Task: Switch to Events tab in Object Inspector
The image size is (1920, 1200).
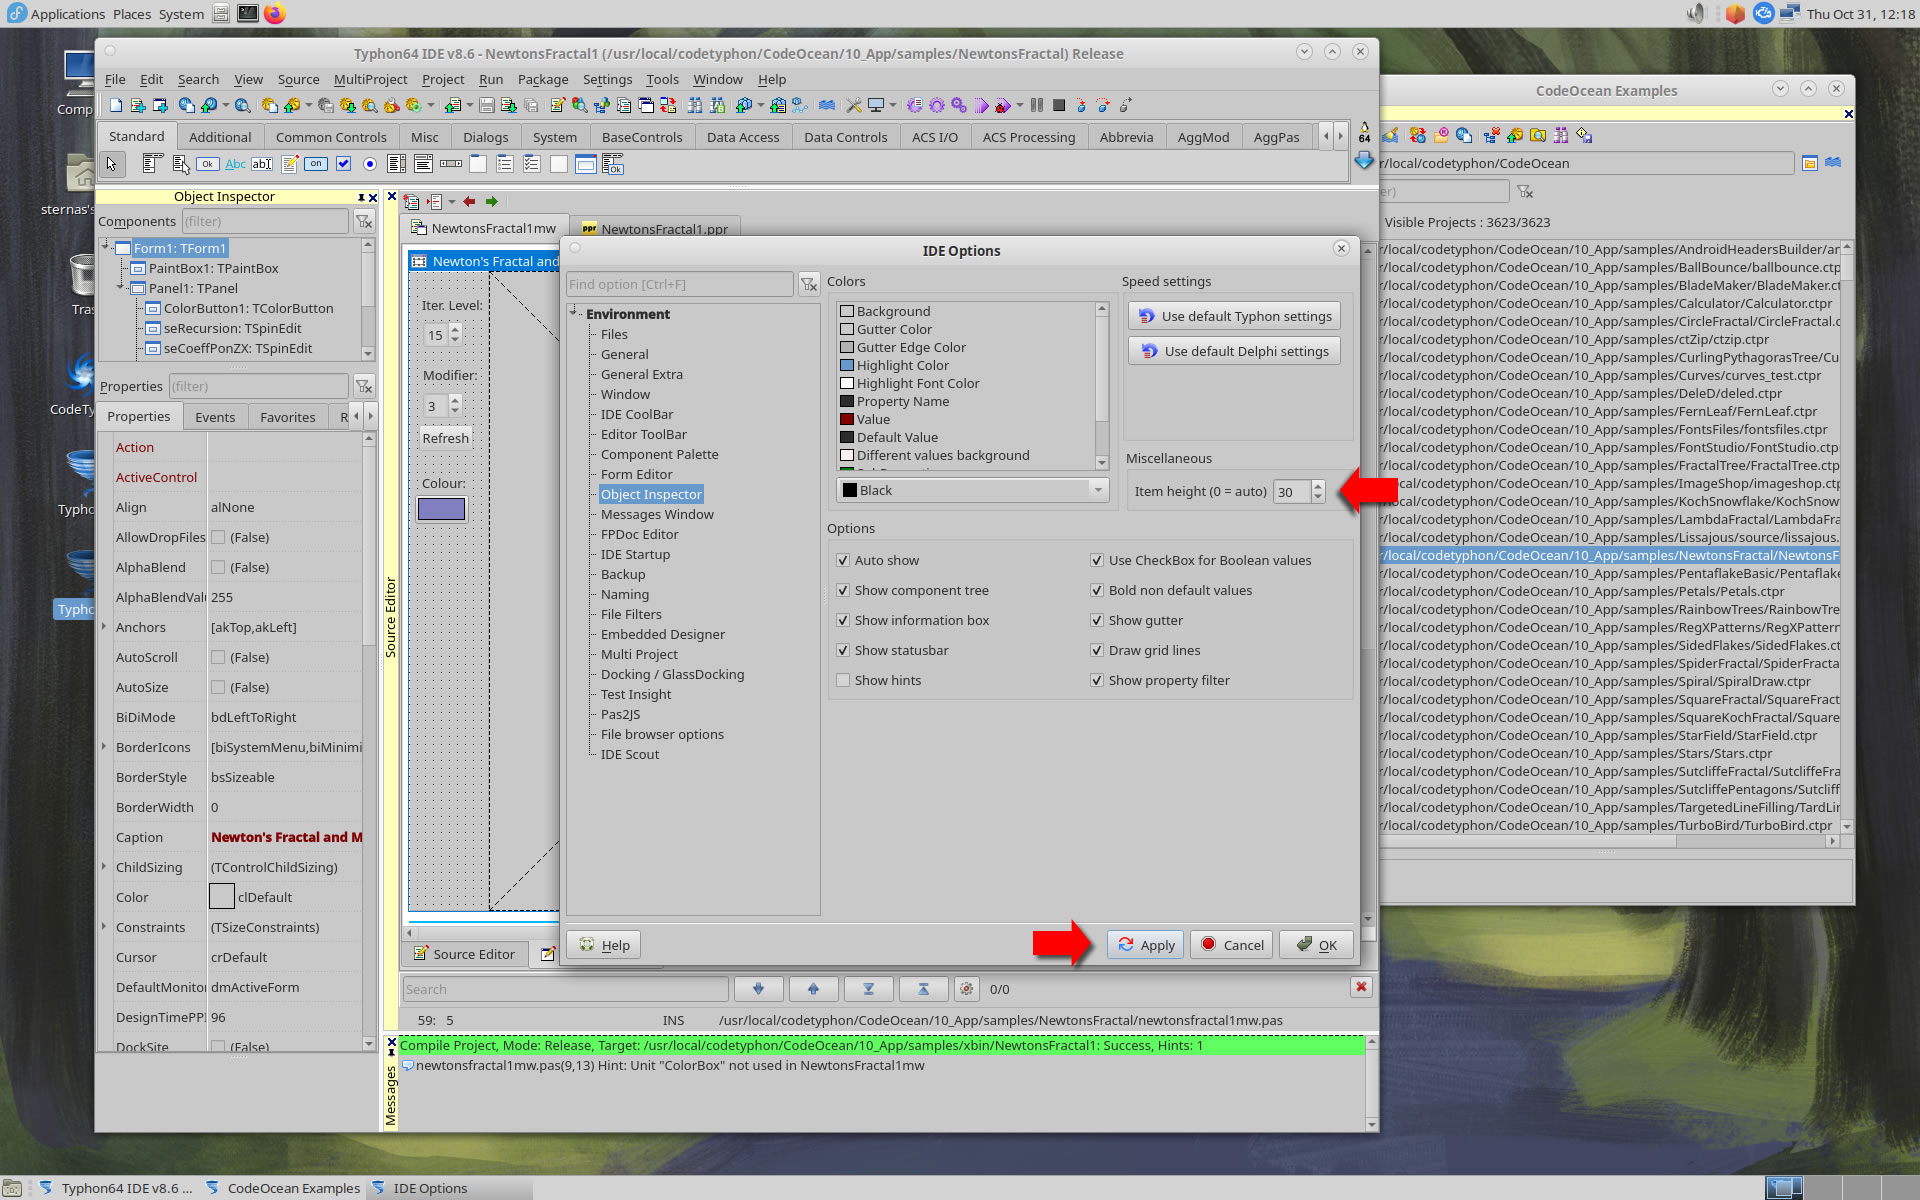Action: pyautogui.click(x=215, y=417)
